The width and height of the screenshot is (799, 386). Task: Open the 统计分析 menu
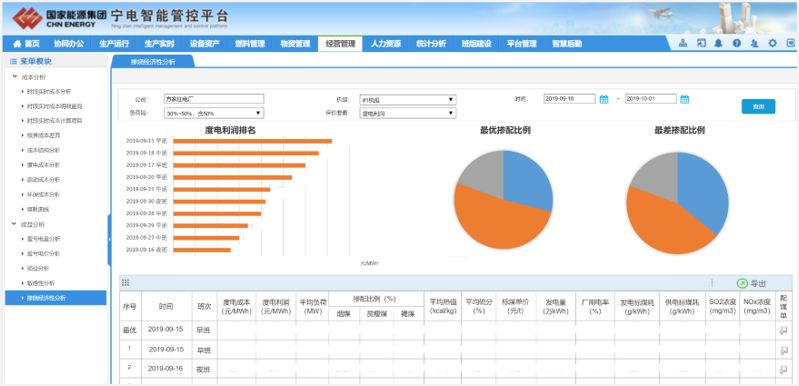point(431,44)
